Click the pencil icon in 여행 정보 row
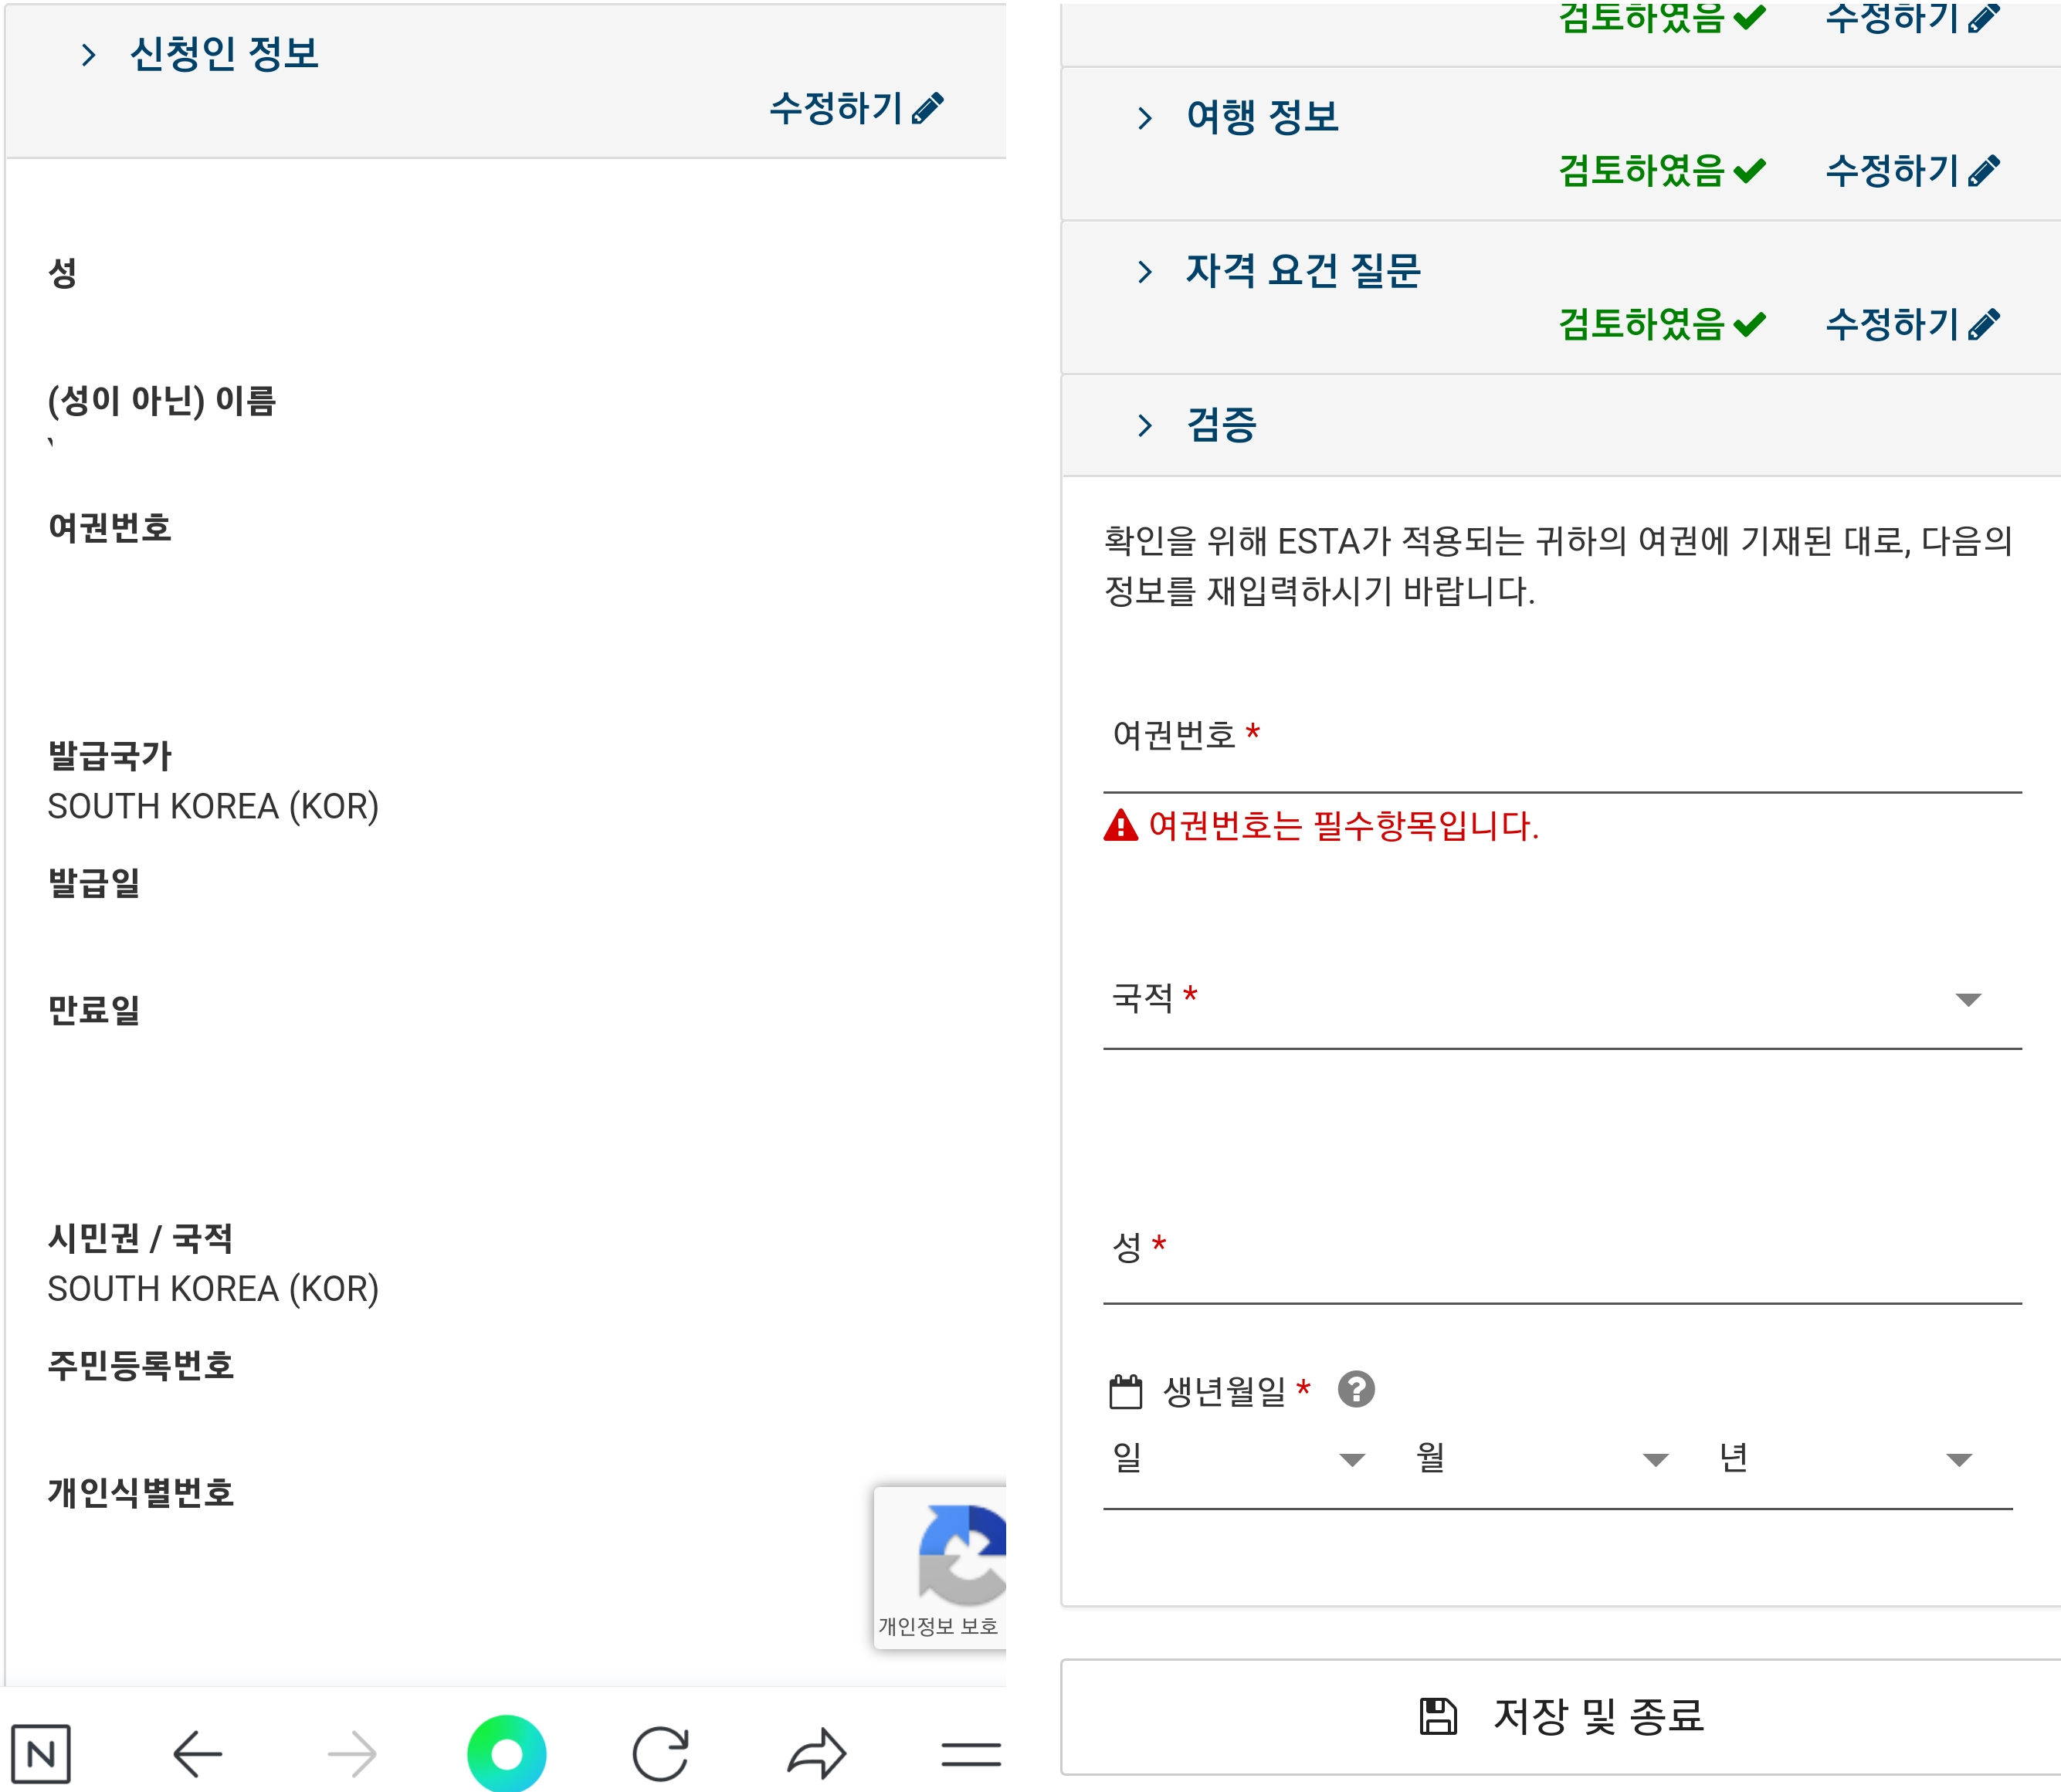Screen dimensions: 2061x1792 pyautogui.click(x=1983, y=171)
